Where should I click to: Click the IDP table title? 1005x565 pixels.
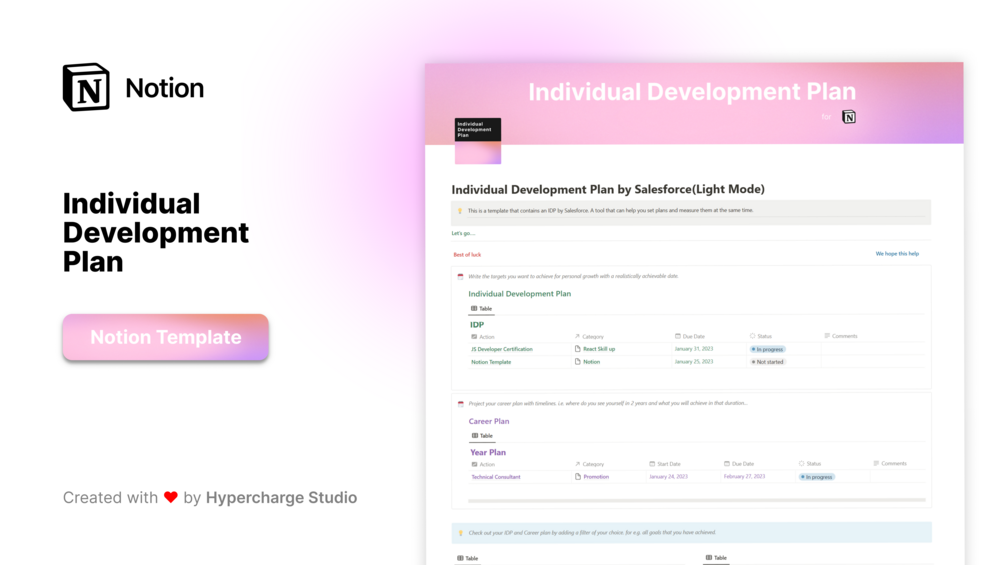click(x=477, y=325)
